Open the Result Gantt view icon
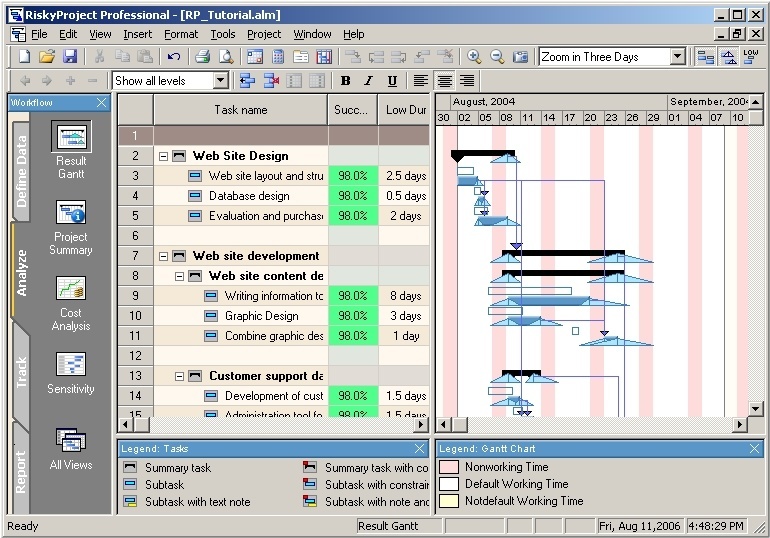The height and width of the screenshot is (538, 770). tap(71, 138)
